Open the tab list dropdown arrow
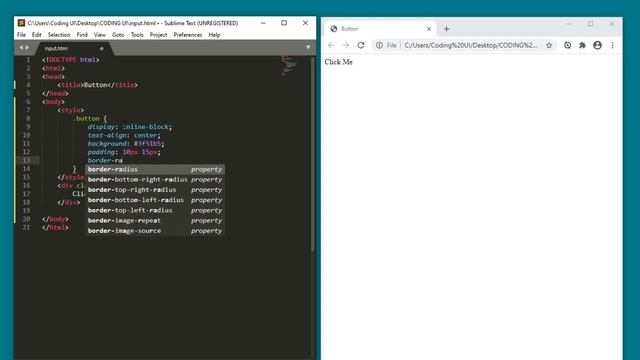The image size is (640, 360). [x=308, y=47]
